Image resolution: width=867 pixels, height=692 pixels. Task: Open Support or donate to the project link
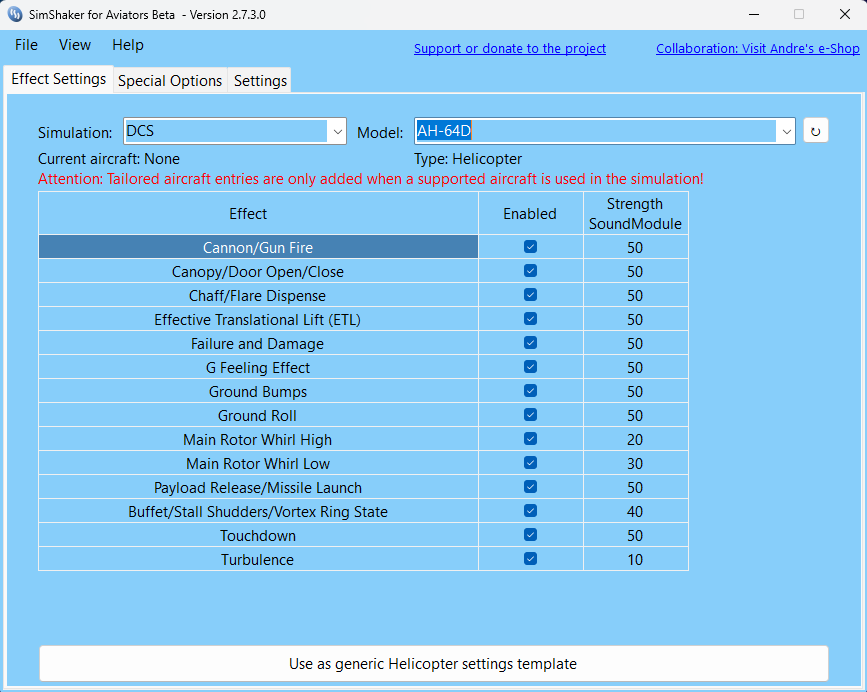click(510, 49)
